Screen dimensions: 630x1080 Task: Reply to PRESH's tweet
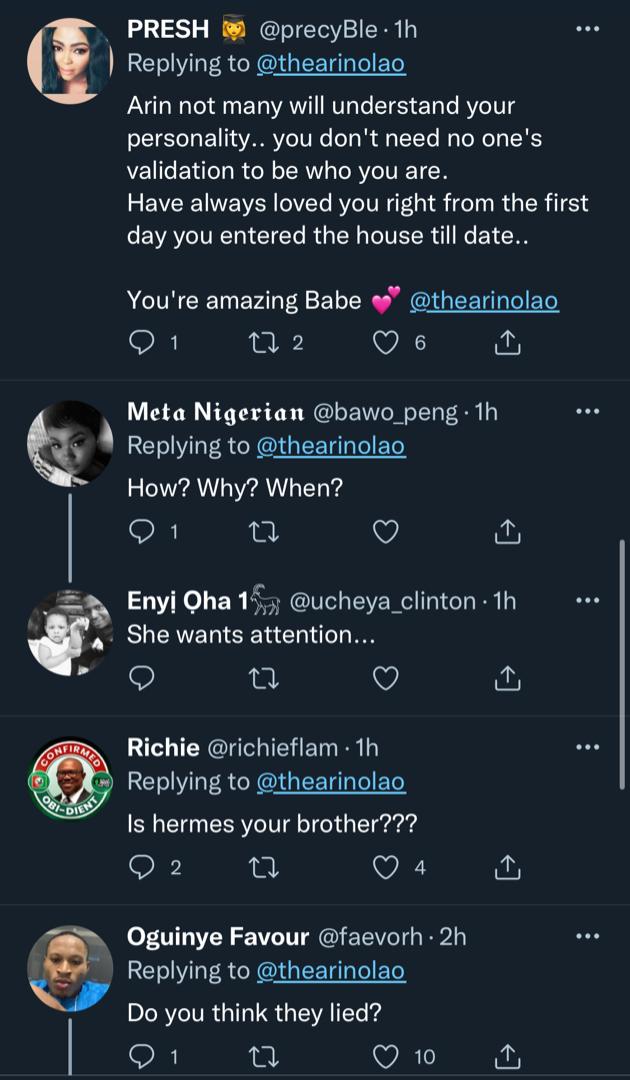point(143,343)
